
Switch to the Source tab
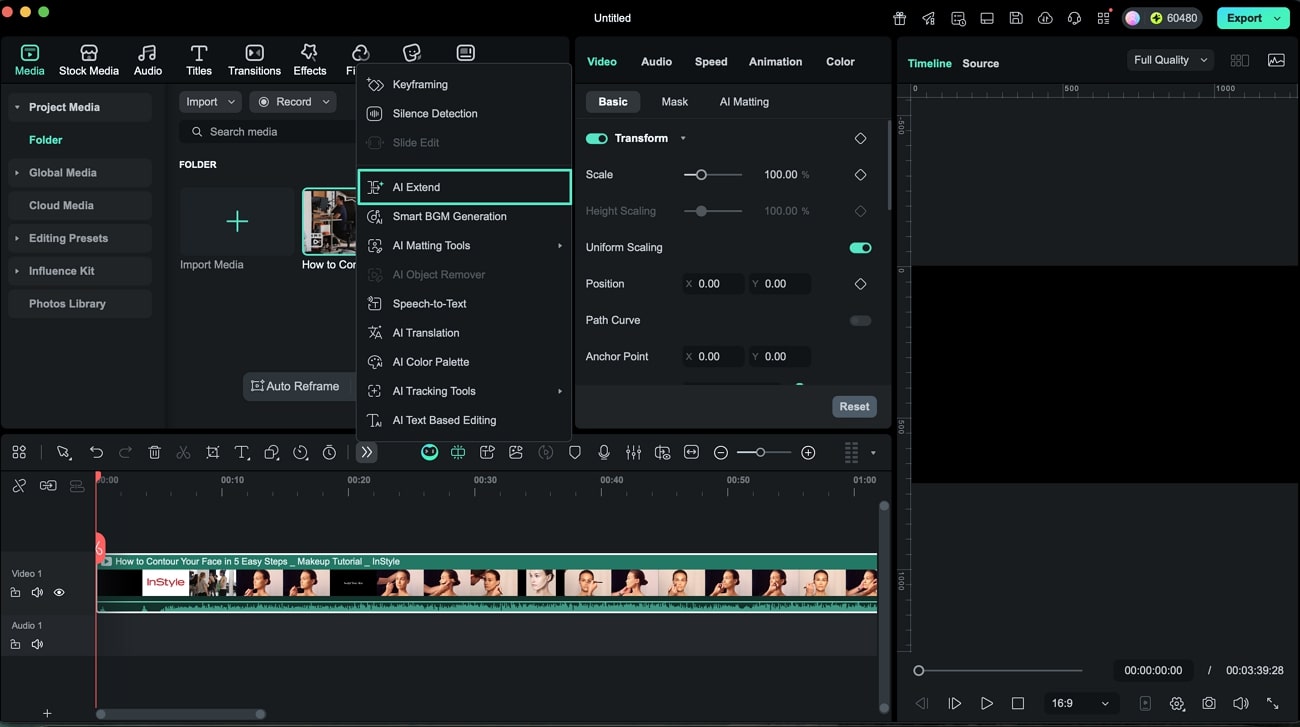pos(980,63)
